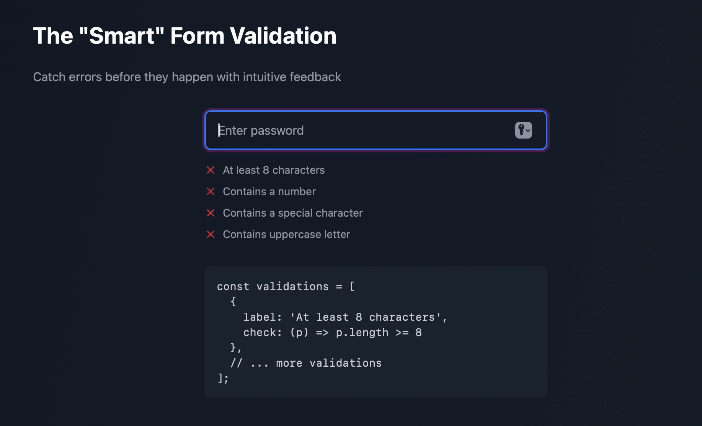Click the red X beside Contains a number
The width and height of the screenshot is (702, 426).
[x=210, y=192]
